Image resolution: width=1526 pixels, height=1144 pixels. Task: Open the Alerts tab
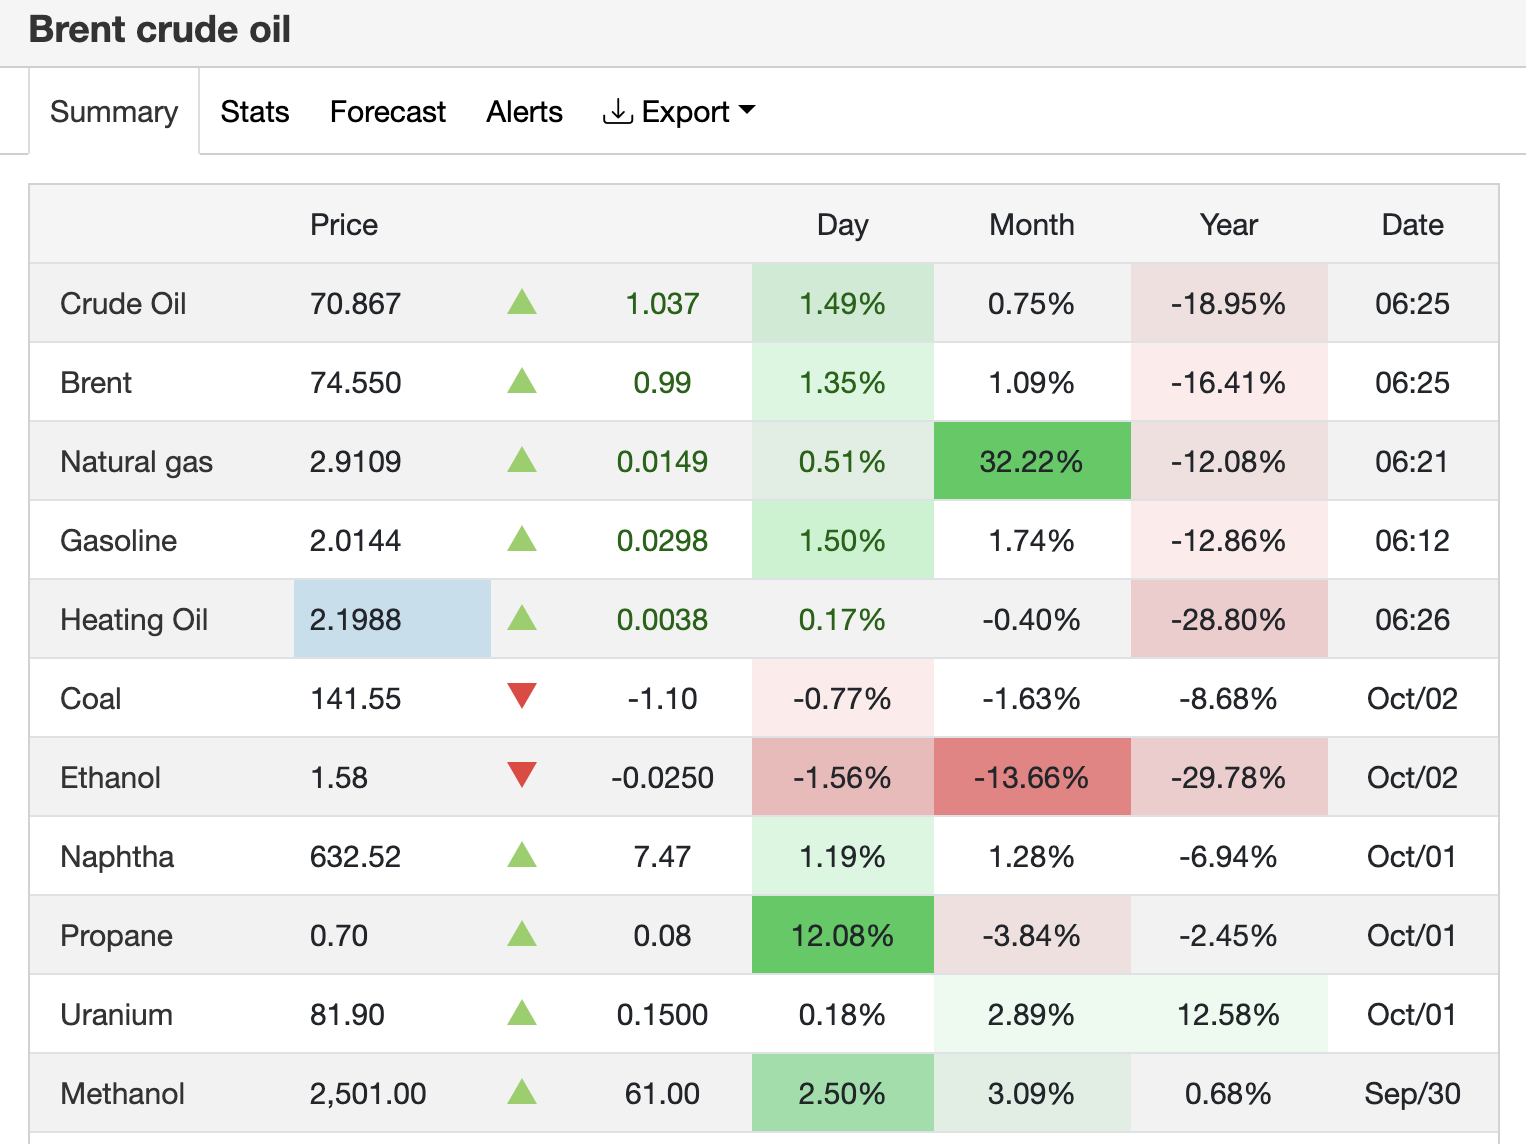click(524, 111)
